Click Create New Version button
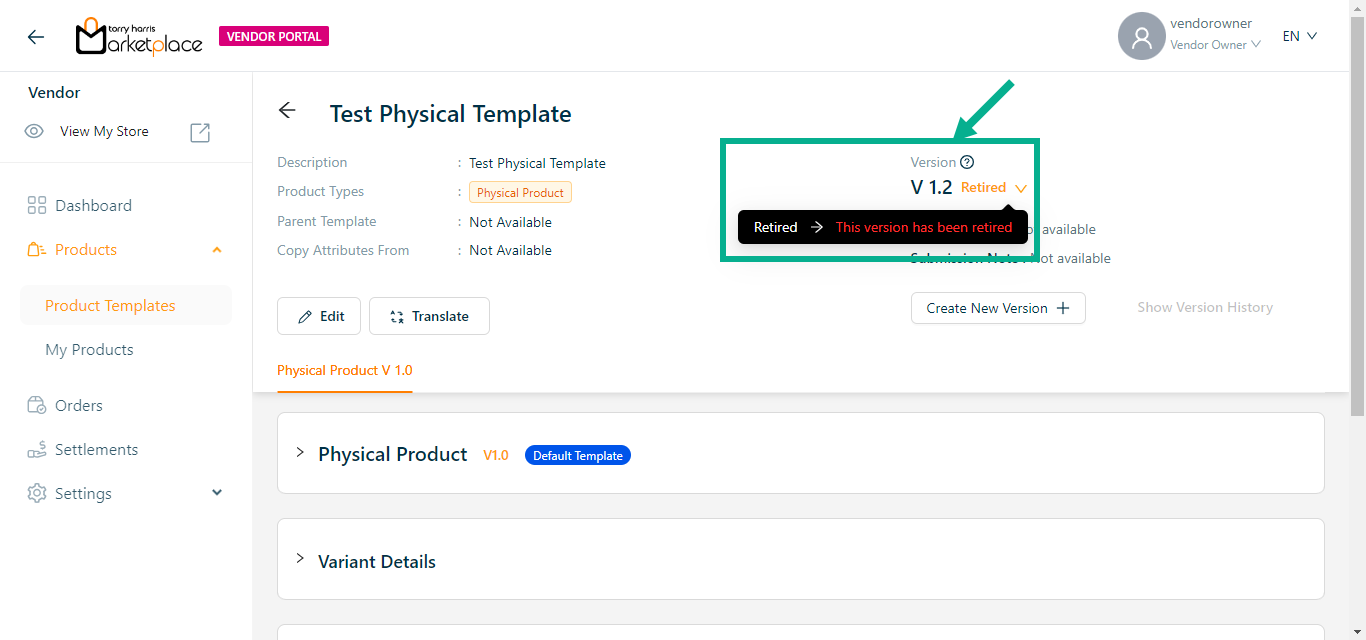The height and width of the screenshot is (640, 1366). coord(997,308)
